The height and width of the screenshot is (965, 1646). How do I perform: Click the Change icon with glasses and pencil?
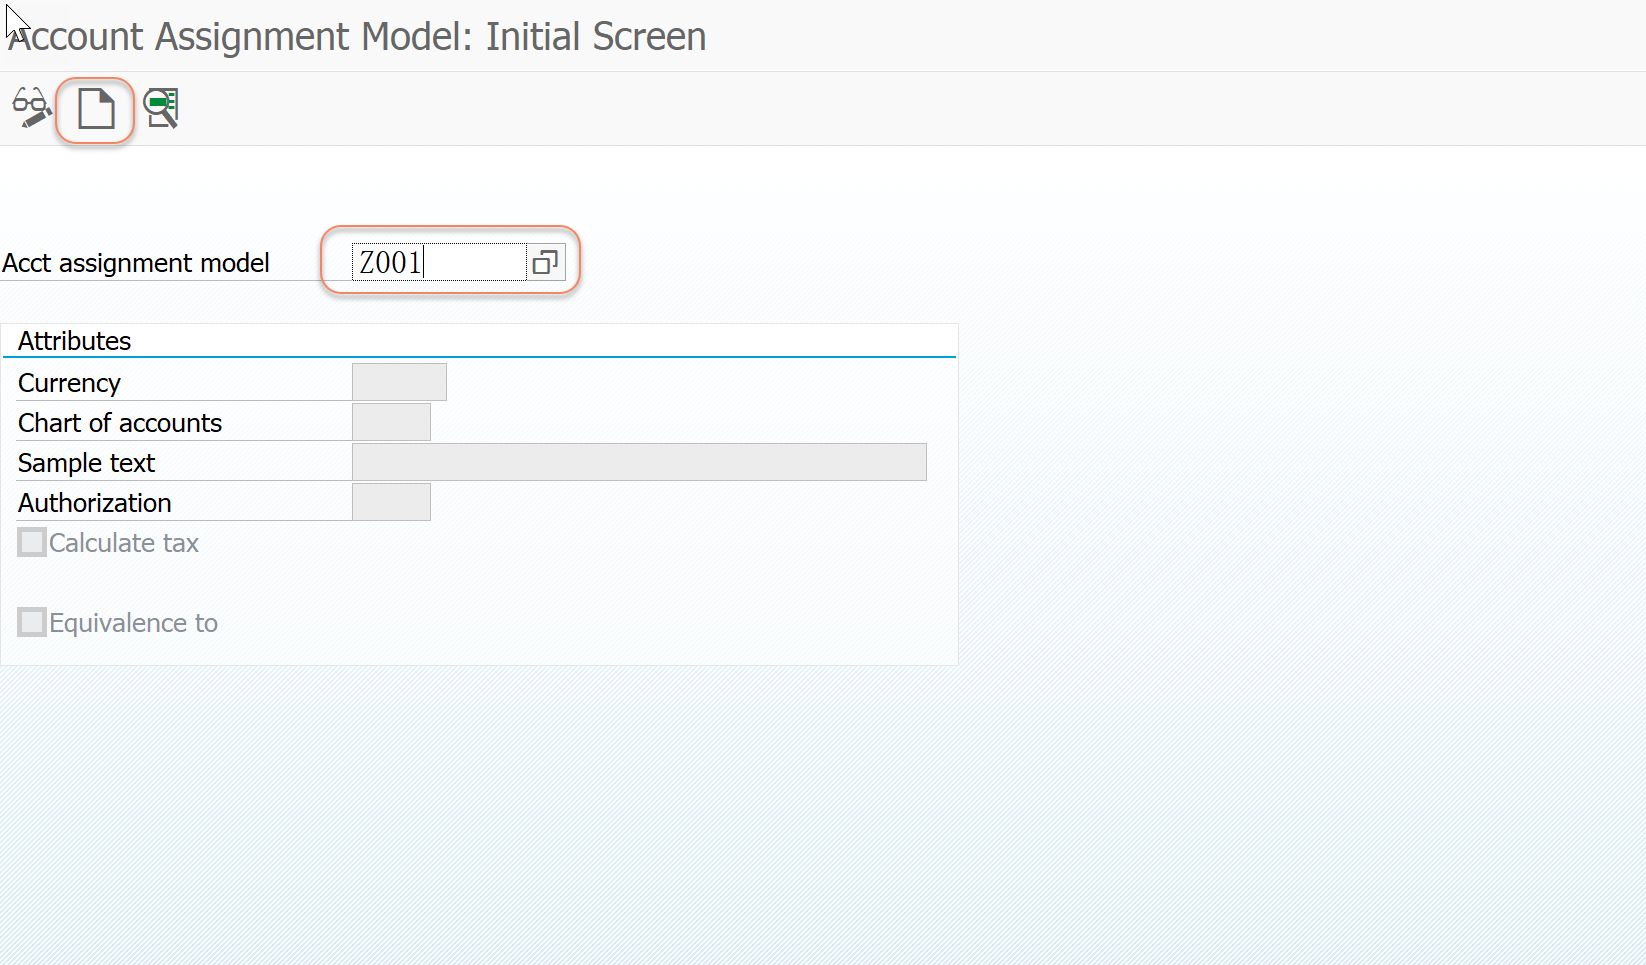[31, 108]
